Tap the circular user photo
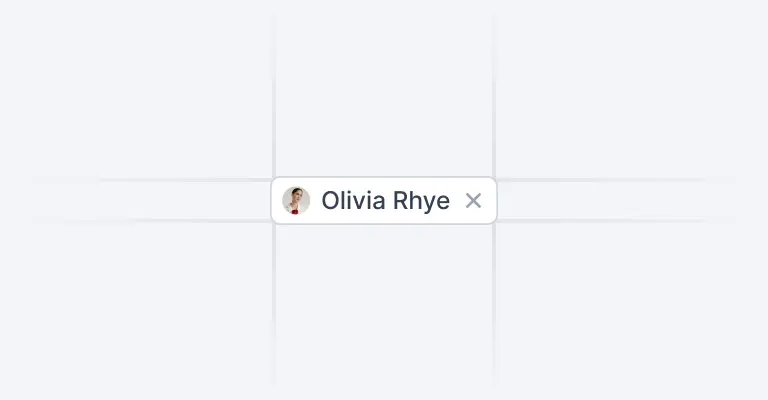Image resolution: width=768 pixels, height=400 pixels. coord(296,200)
